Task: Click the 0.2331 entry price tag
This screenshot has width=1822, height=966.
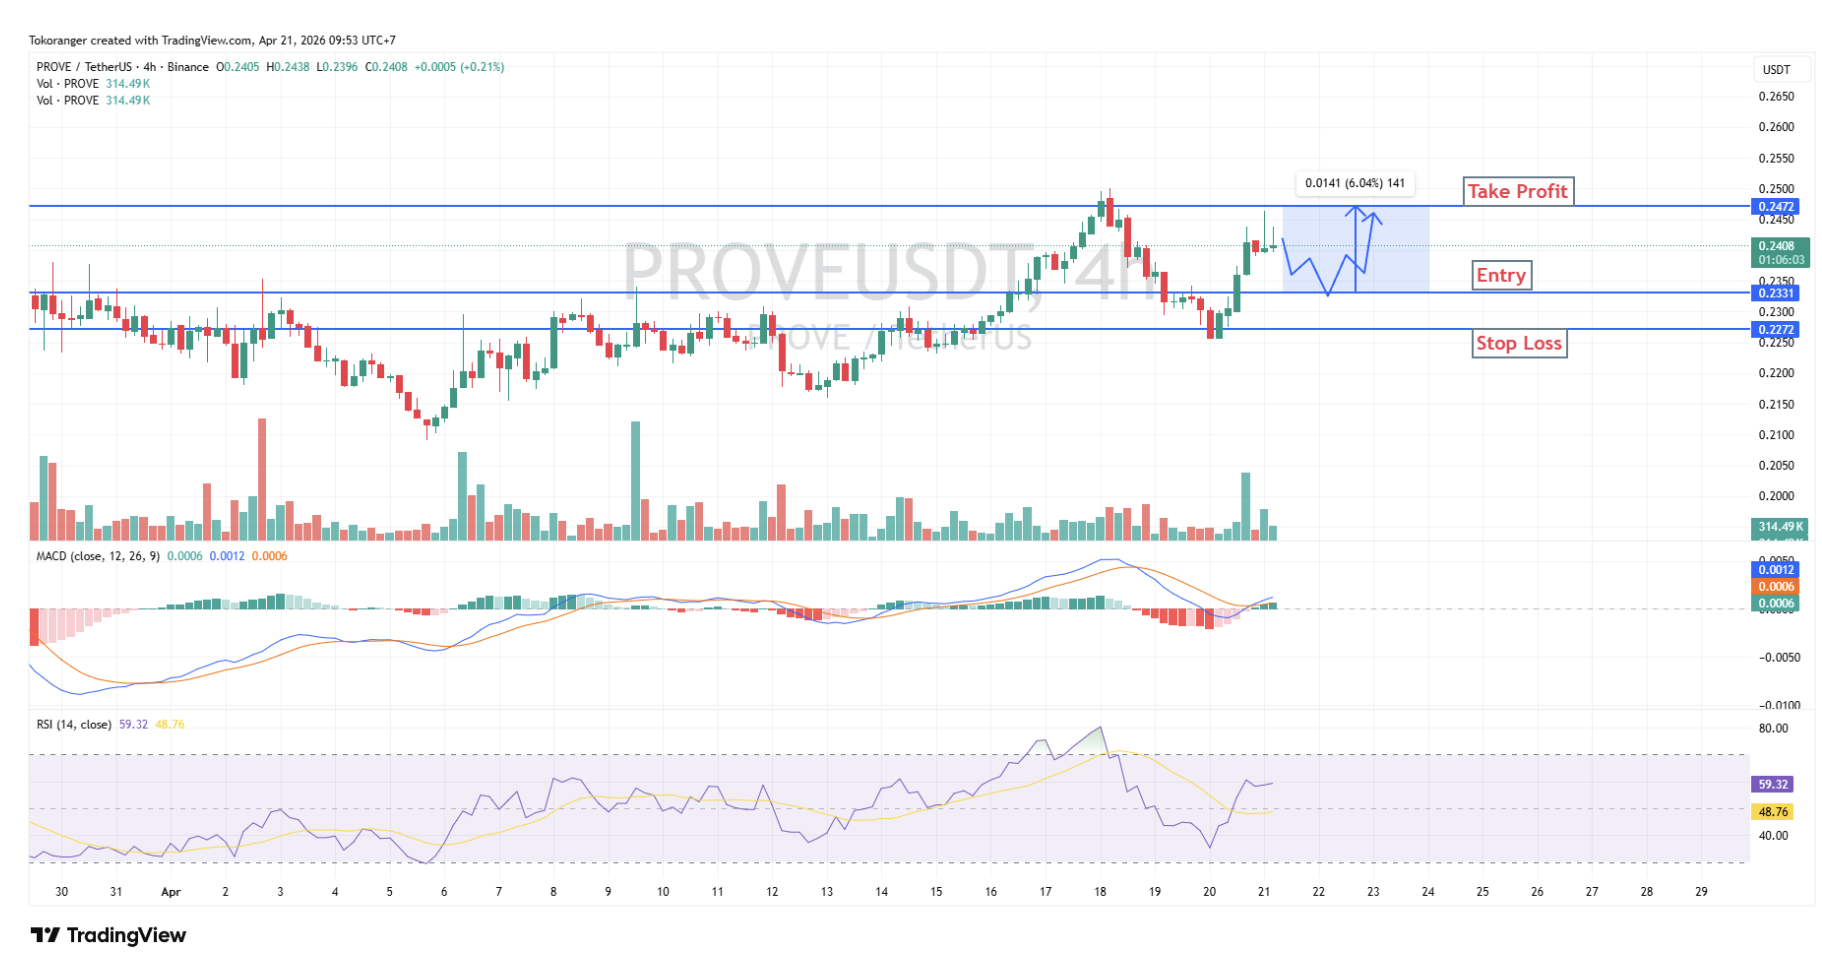Action: tap(1777, 293)
